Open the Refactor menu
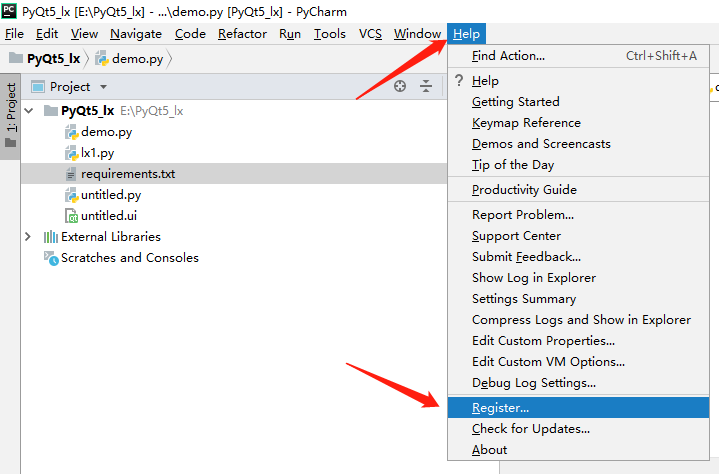Screen dimensions: 719x474 click(242, 34)
